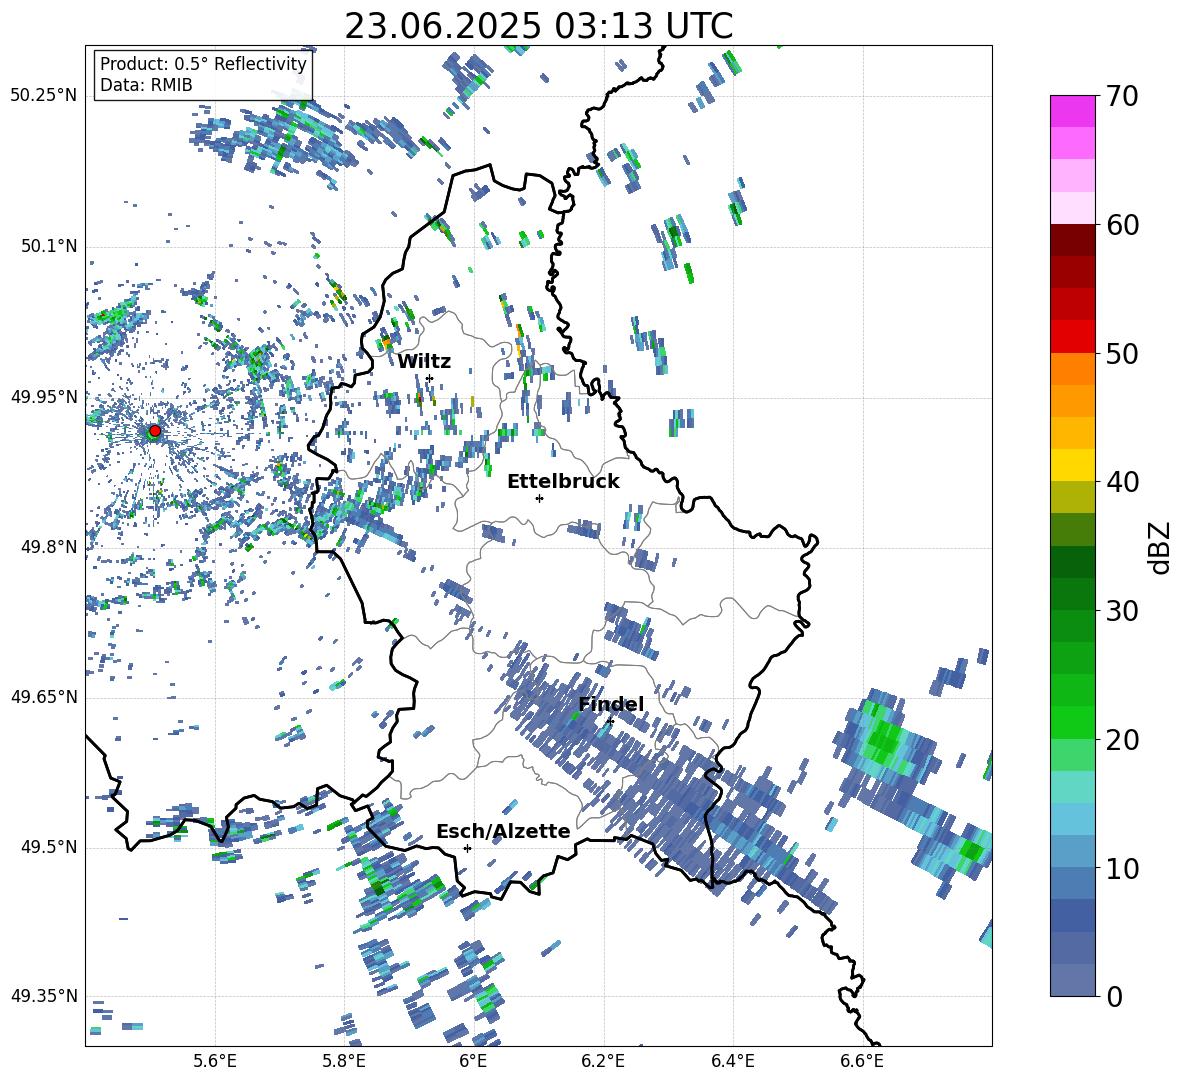Select the Esch/Alzette city label

(x=503, y=832)
